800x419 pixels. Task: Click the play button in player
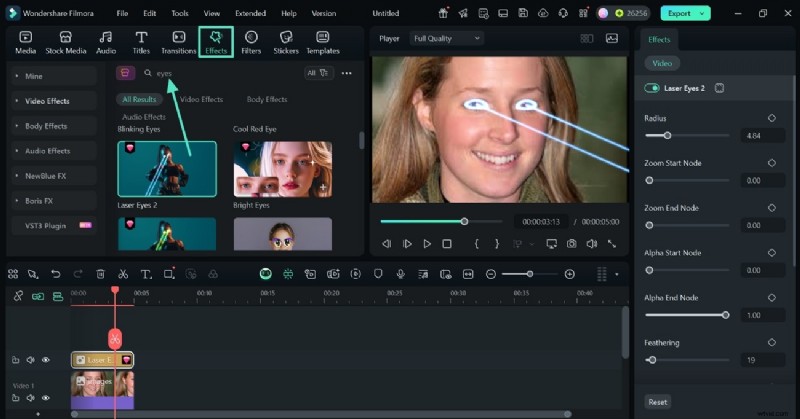tap(427, 244)
